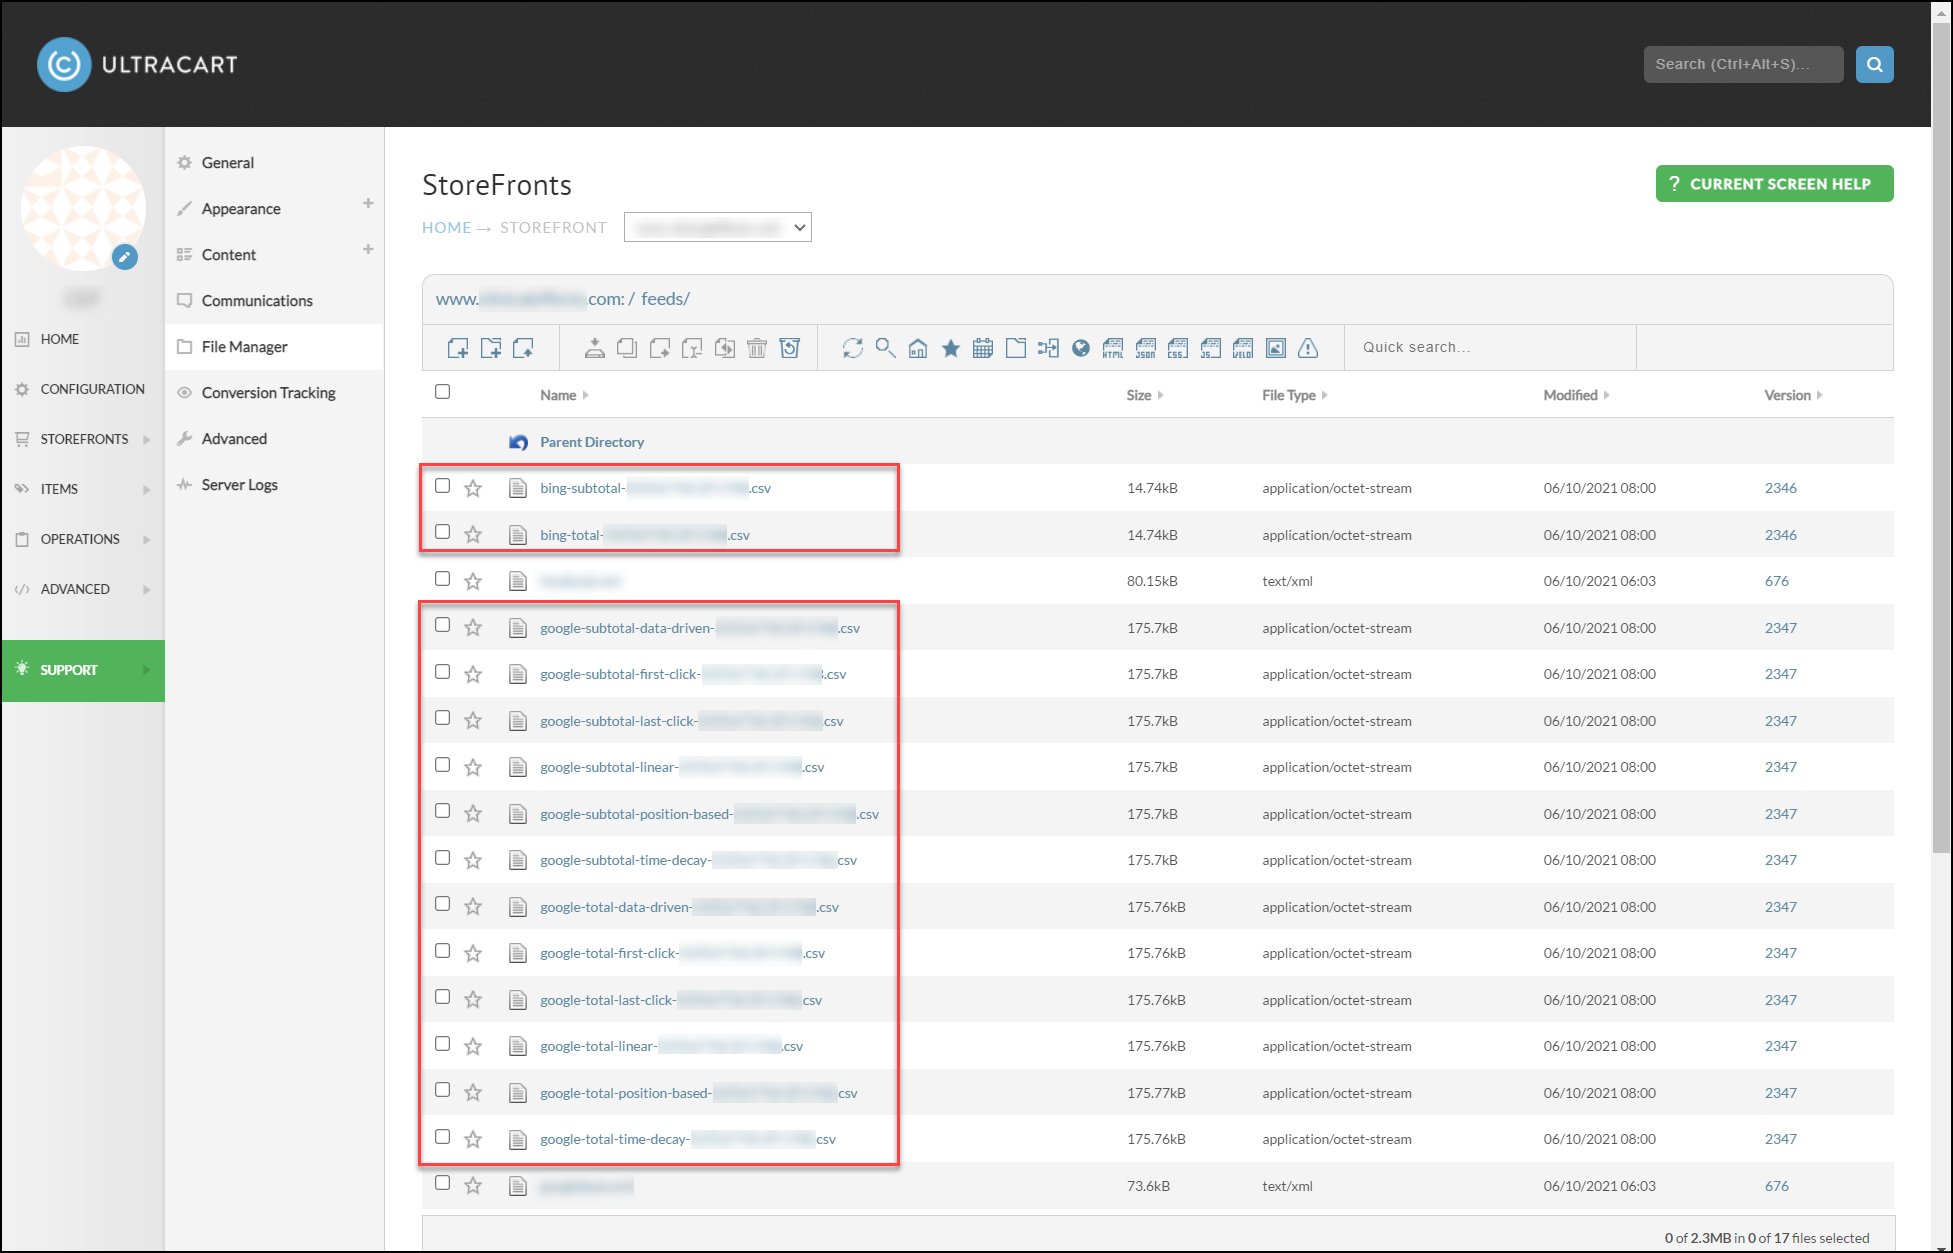Check the google-total-position-based row checkbox
This screenshot has width=1953, height=1253.
(x=443, y=1090)
